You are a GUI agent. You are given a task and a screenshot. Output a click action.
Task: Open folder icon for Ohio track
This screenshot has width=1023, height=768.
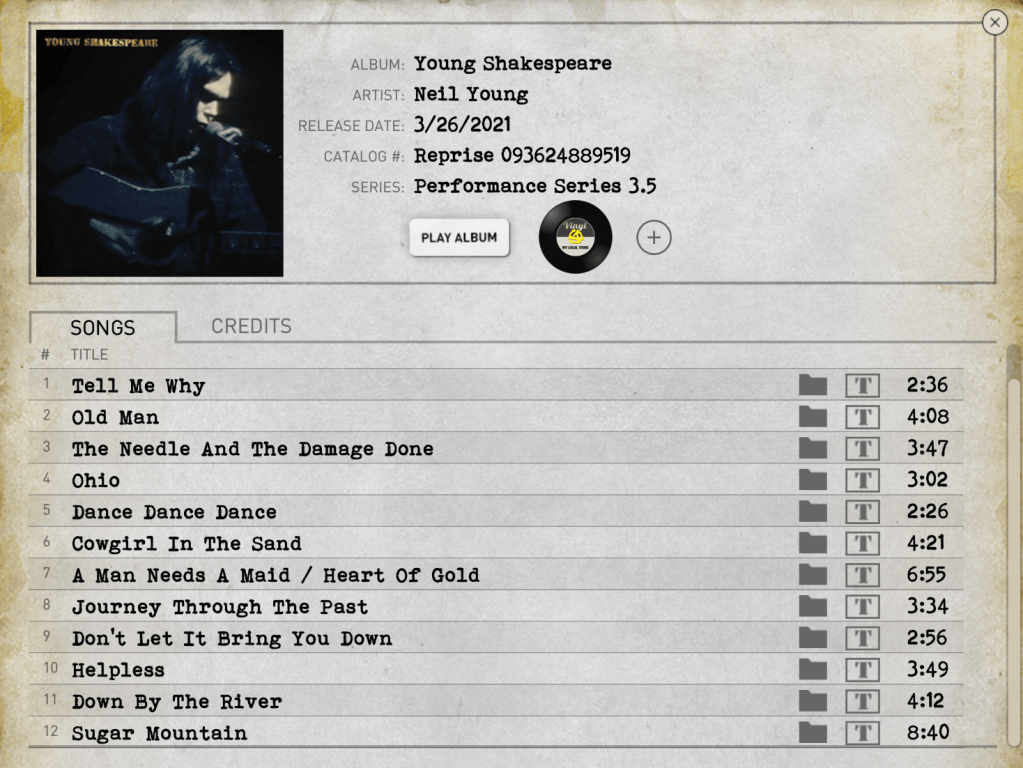point(812,480)
